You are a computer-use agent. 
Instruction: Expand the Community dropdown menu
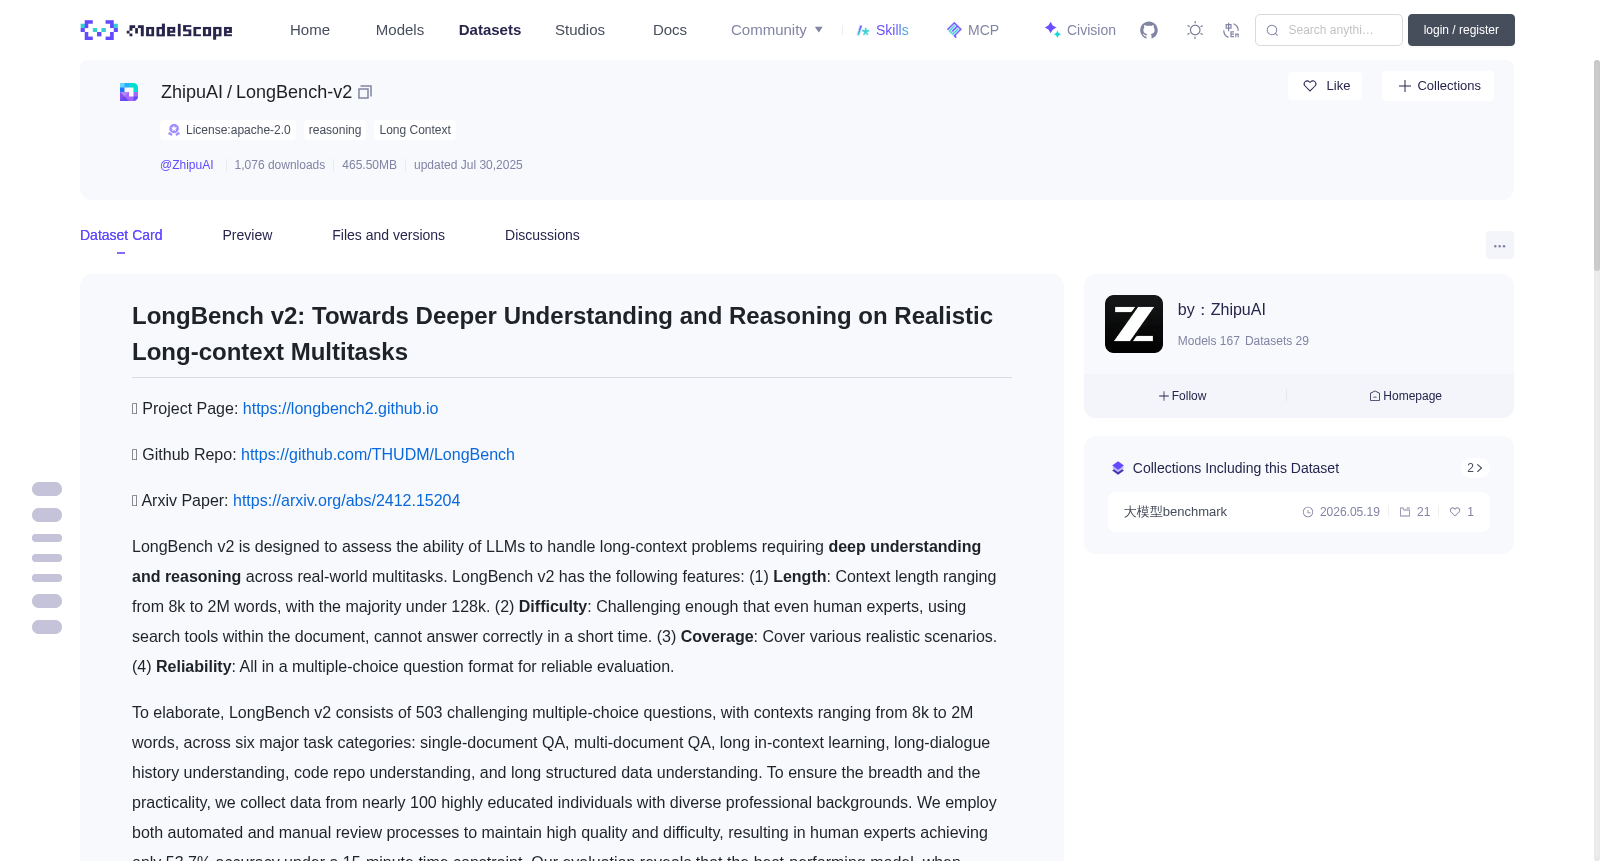(x=777, y=30)
